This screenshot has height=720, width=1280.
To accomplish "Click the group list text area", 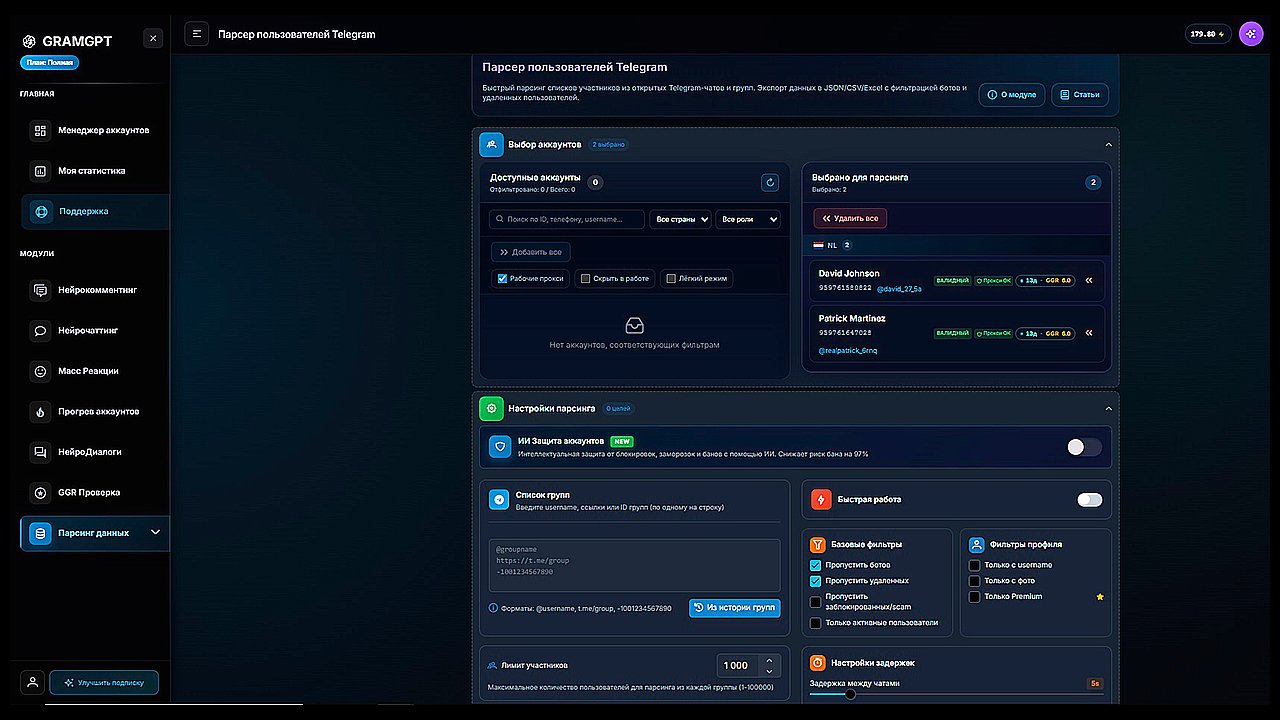I will [634, 565].
